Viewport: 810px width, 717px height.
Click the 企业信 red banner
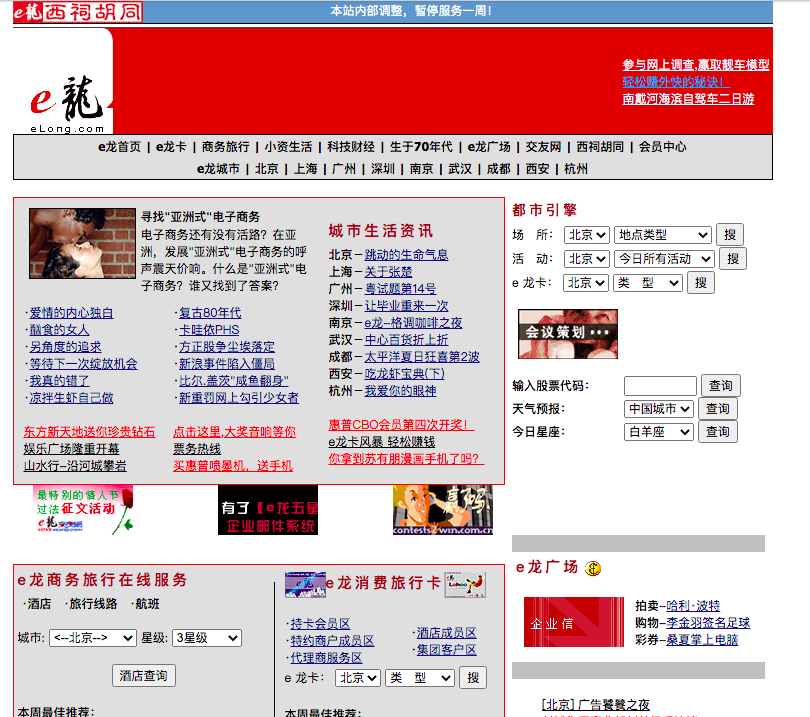[x=574, y=622]
